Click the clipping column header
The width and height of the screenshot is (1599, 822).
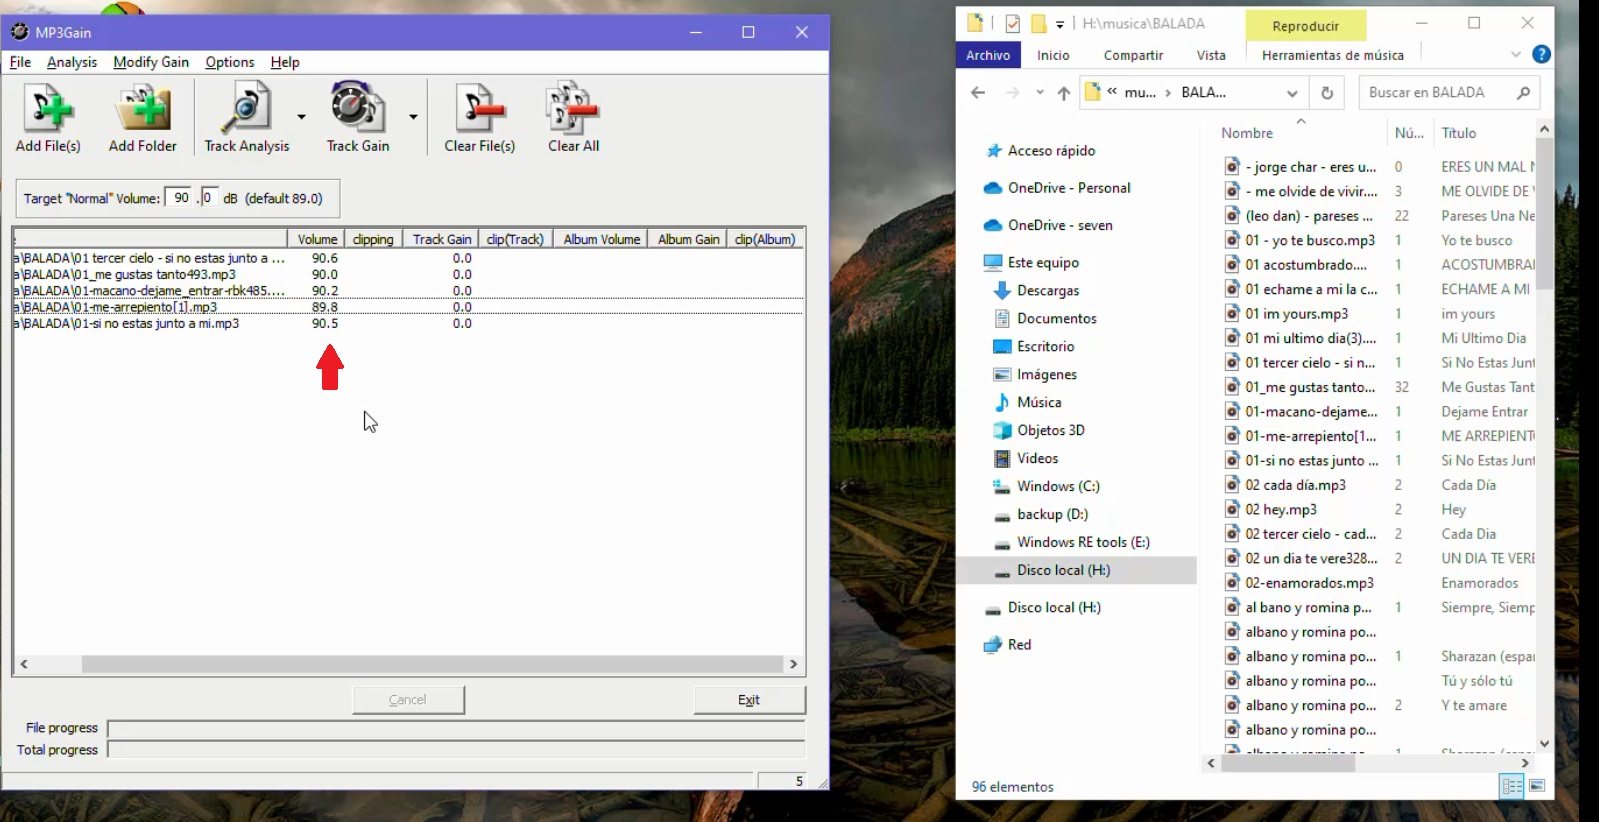(x=373, y=239)
